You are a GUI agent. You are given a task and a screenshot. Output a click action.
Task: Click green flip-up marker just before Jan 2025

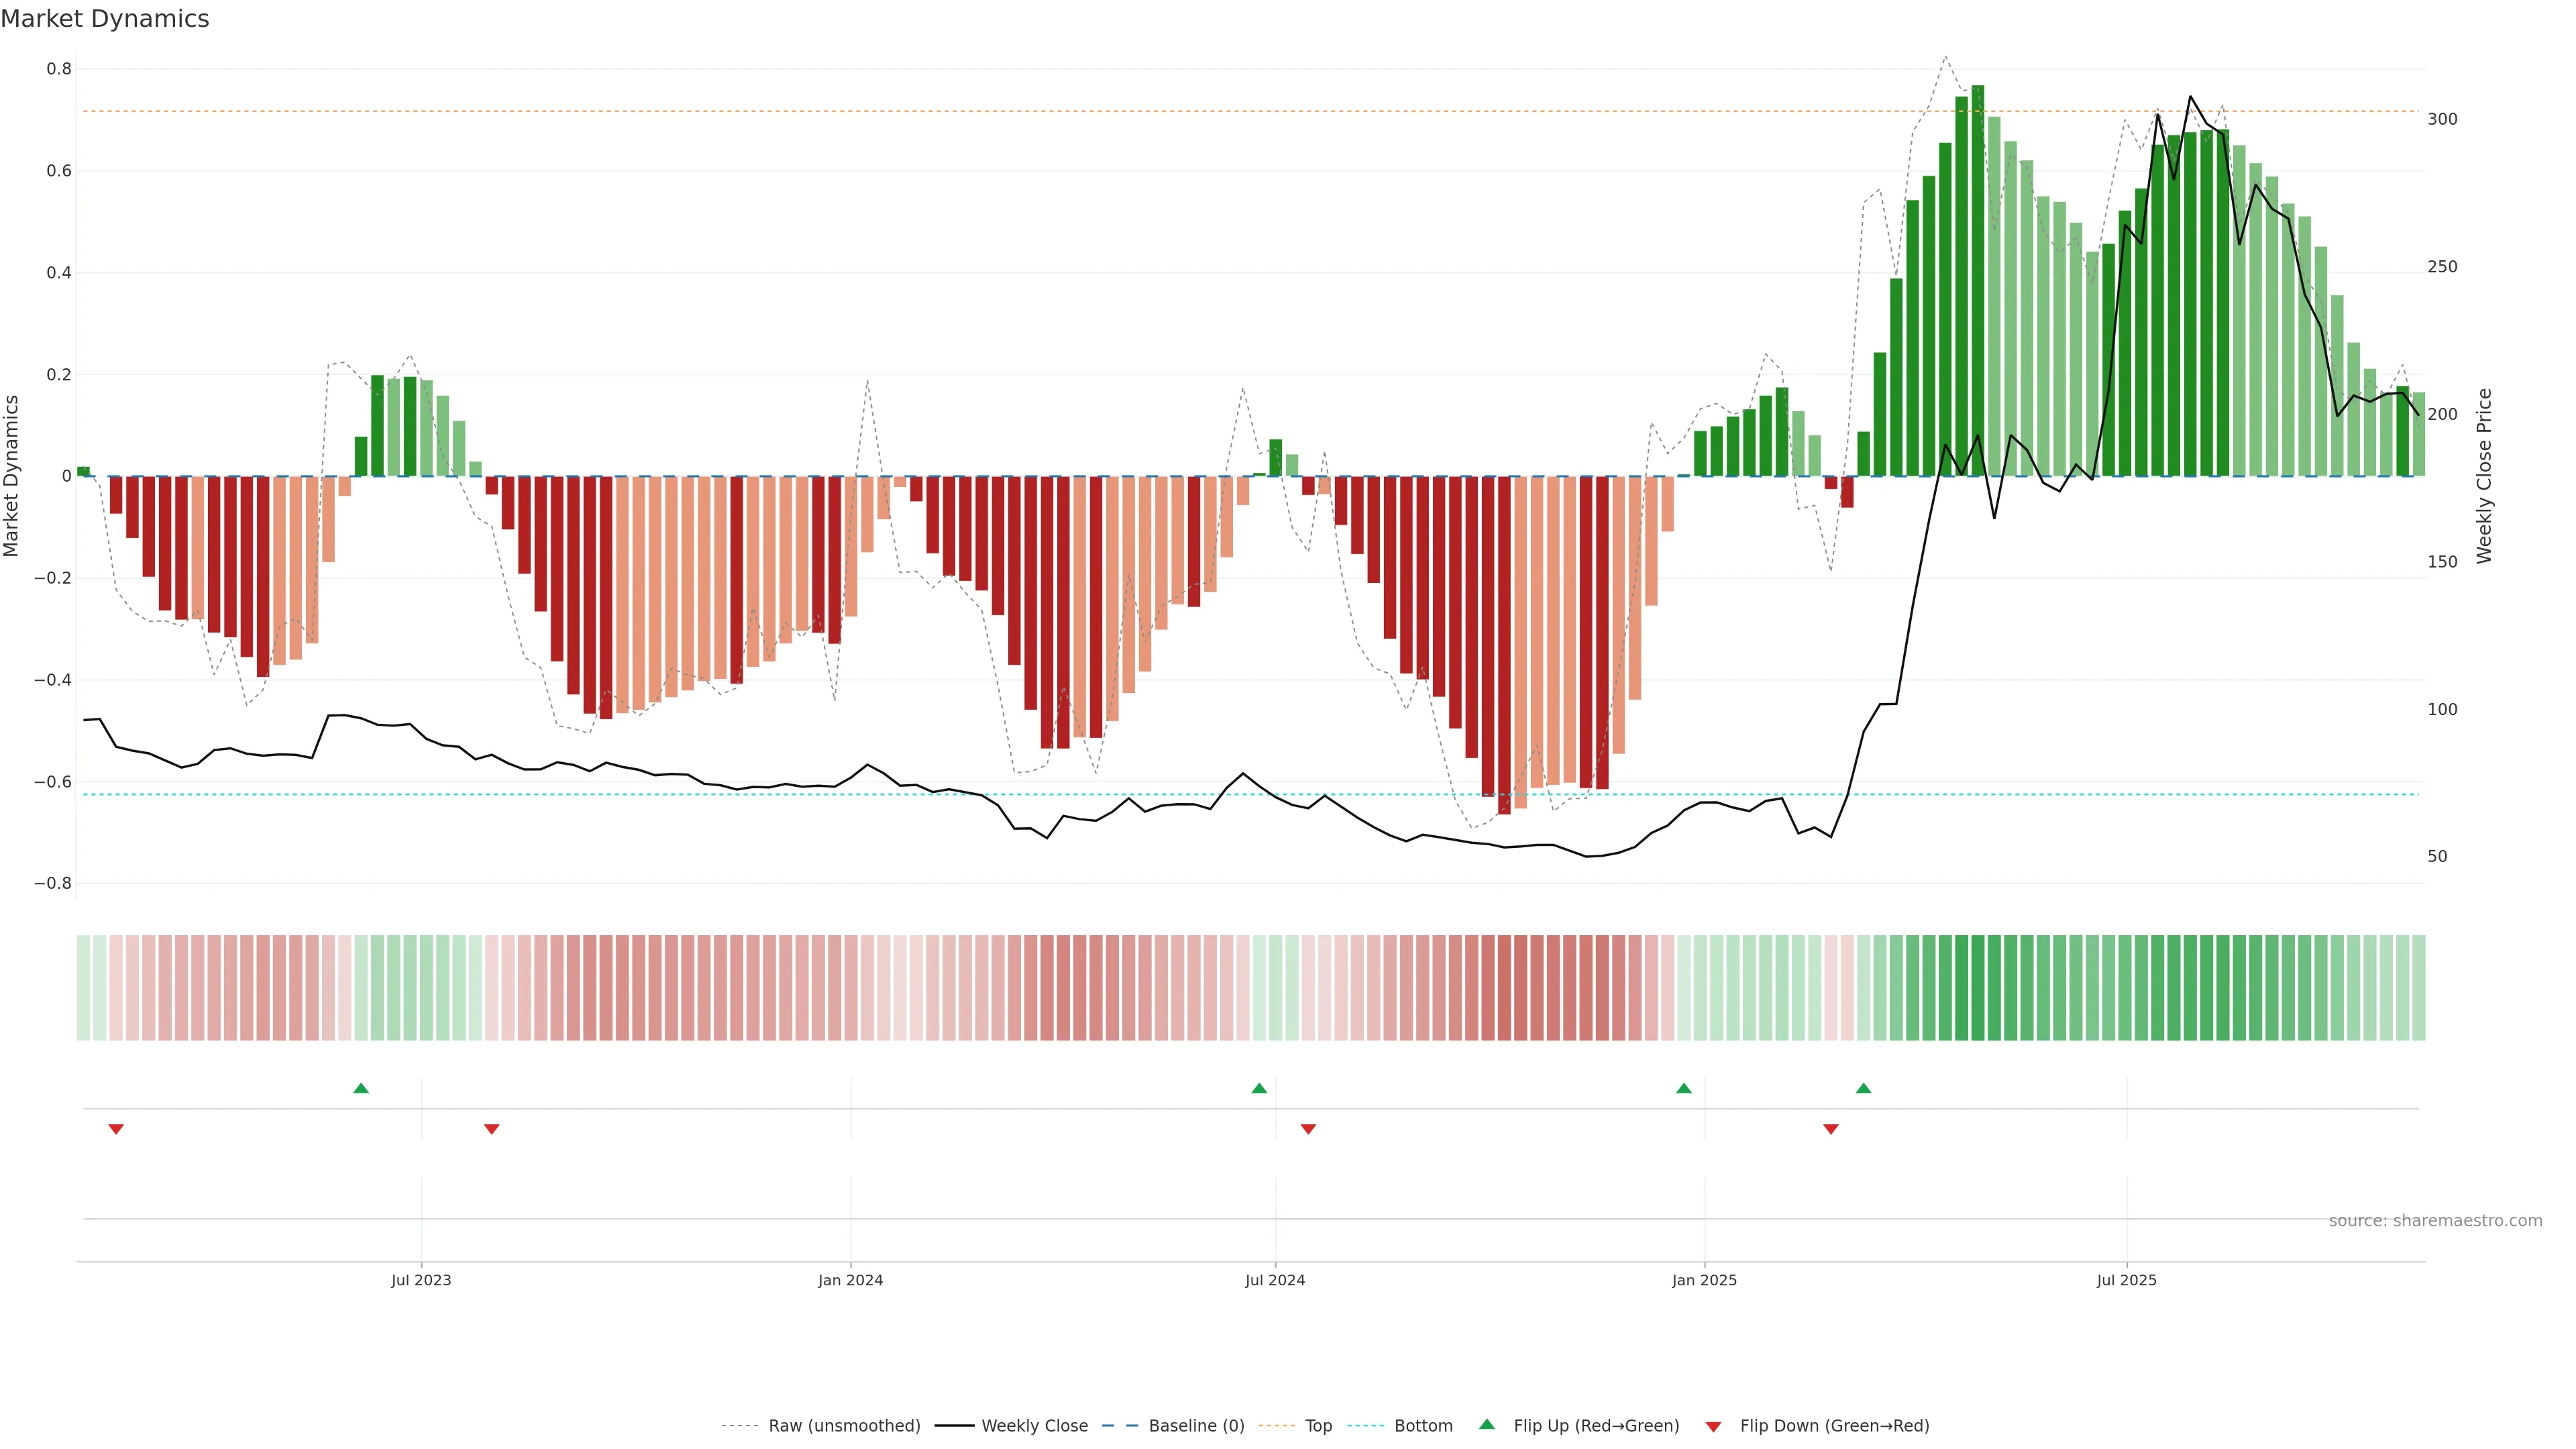pyautogui.click(x=1684, y=1088)
